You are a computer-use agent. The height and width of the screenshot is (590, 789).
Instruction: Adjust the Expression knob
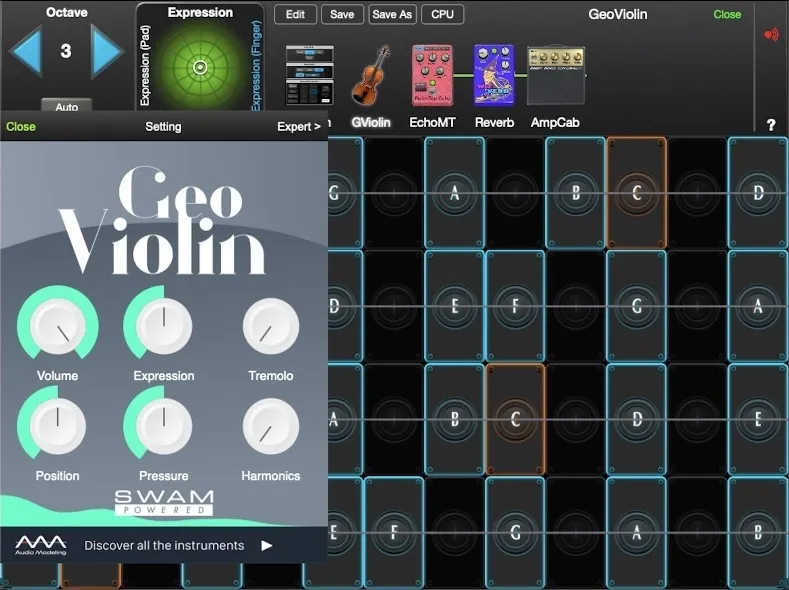point(164,326)
